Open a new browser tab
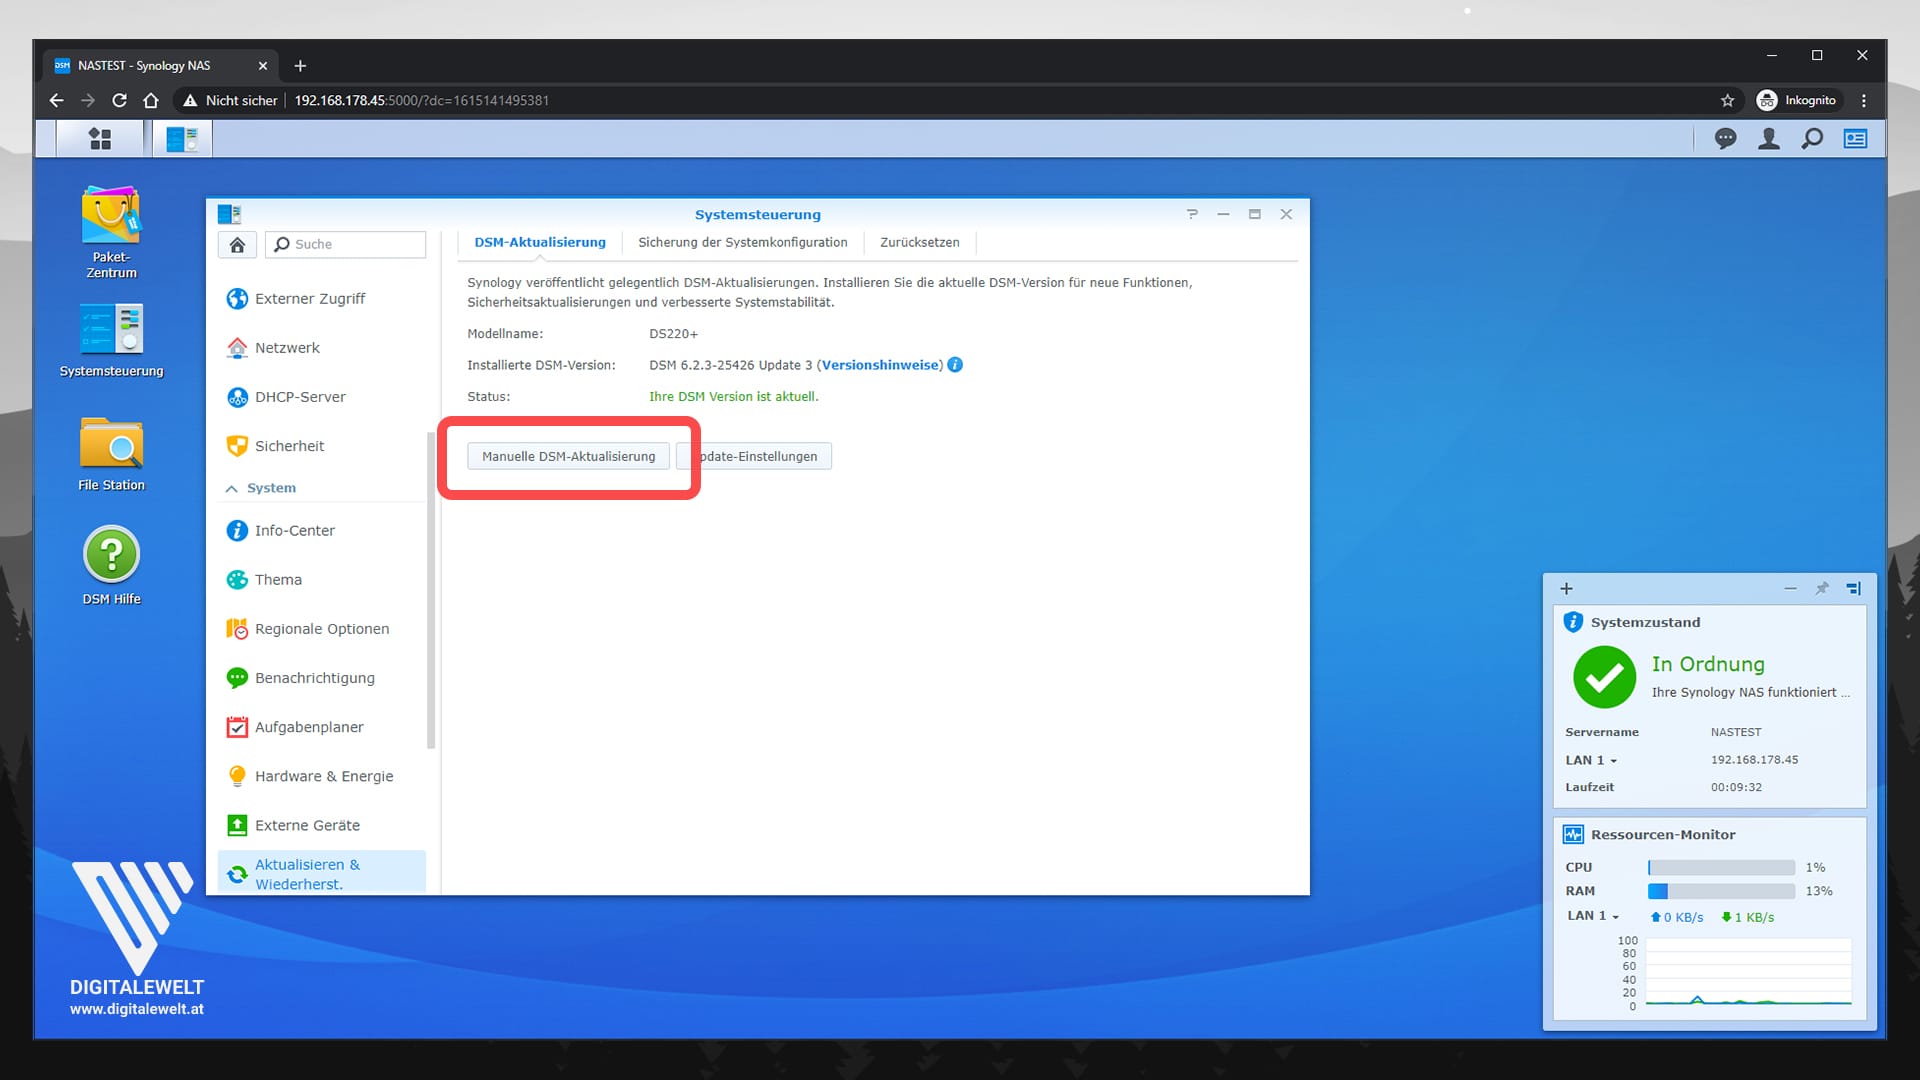The image size is (1920, 1080). [300, 66]
